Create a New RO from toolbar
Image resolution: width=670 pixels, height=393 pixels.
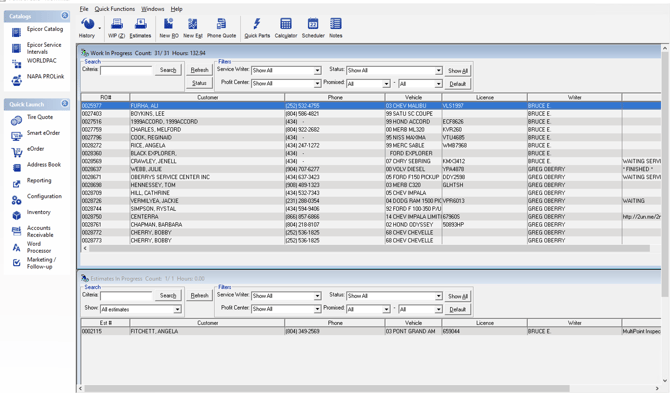(169, 28)
